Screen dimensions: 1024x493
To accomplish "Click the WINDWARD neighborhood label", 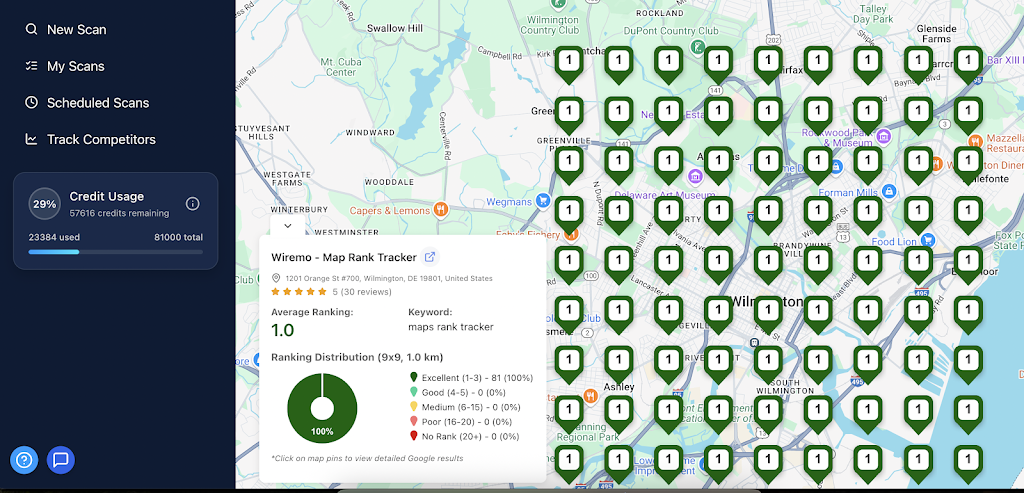I will [x=370, y=132].
